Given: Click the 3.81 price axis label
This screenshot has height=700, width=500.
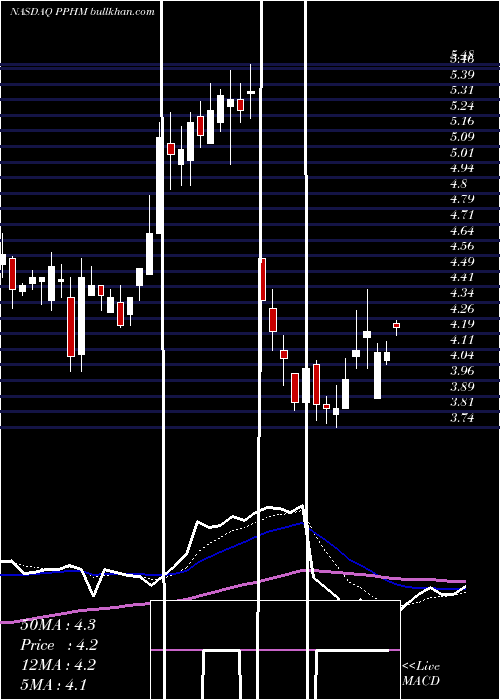Looking at the screenshot, I should [462, 402].
